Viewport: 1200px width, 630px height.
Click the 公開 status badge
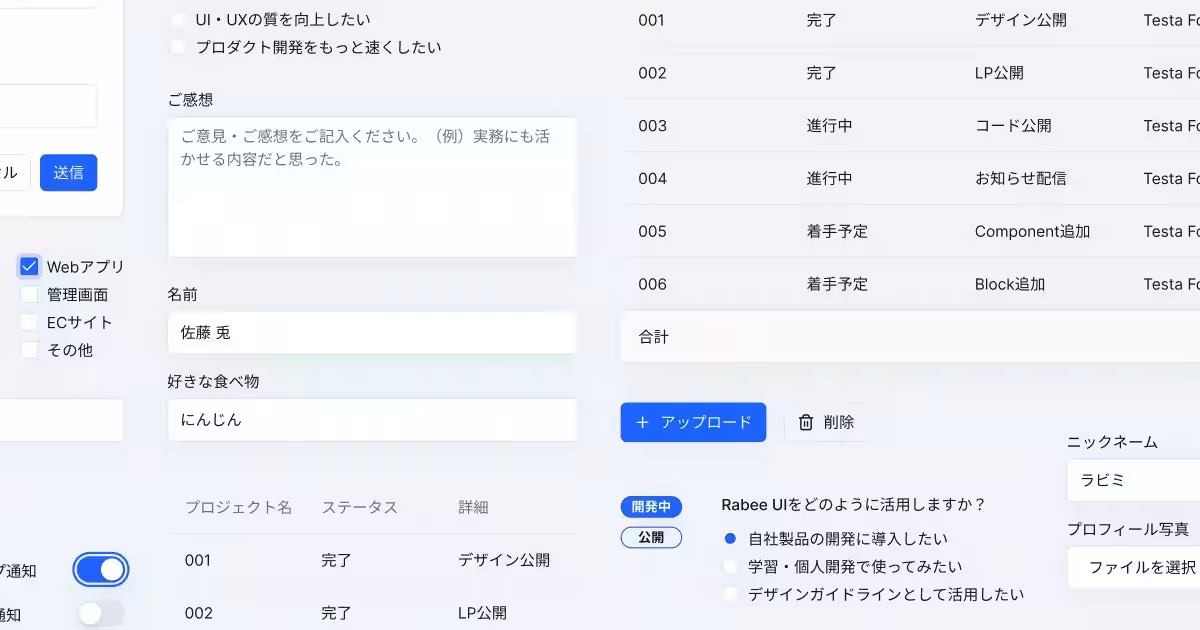651,537
